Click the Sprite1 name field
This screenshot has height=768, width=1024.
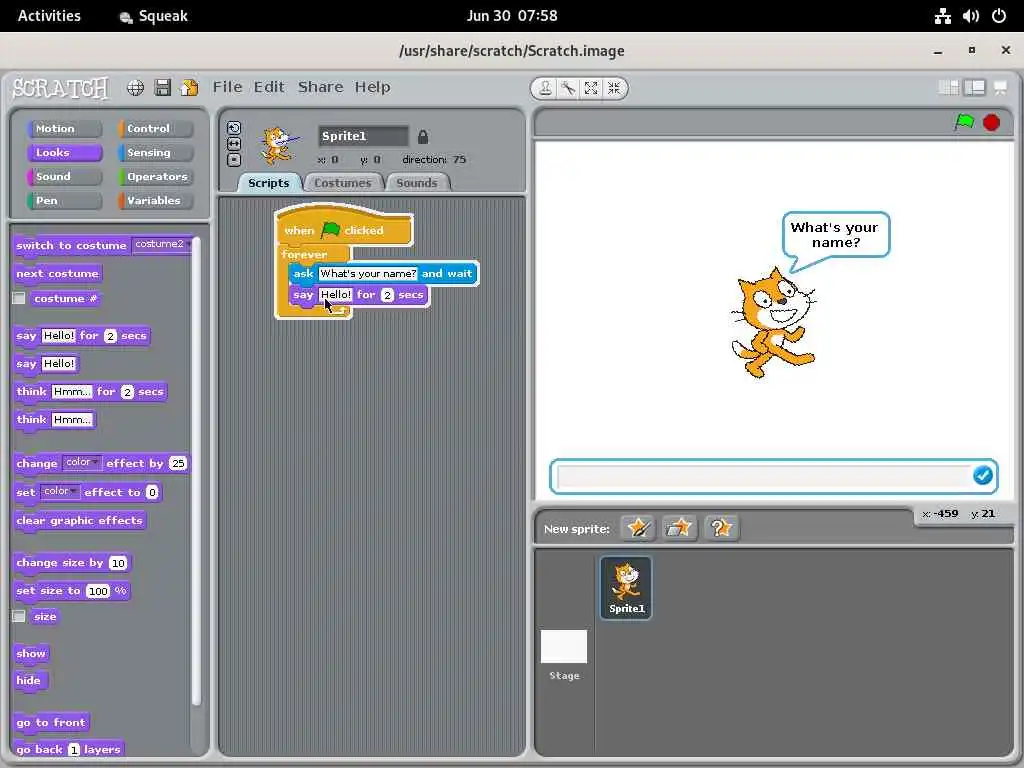(363, 136)
